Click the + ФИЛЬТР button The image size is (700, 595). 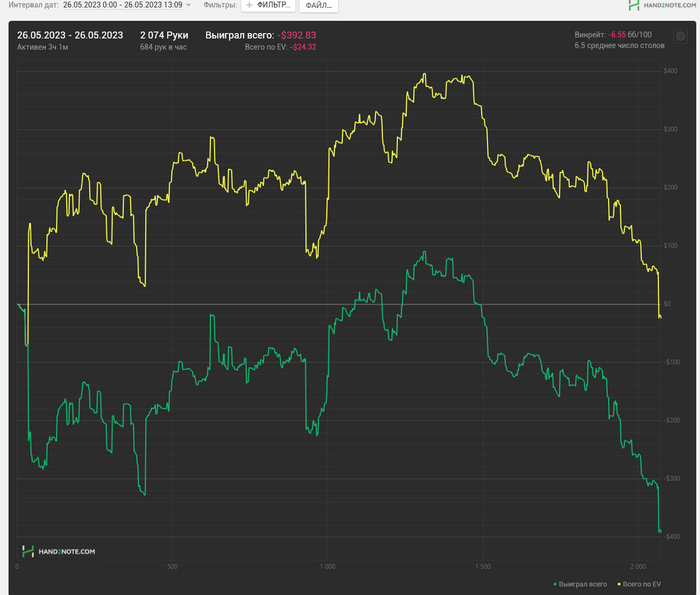tap(268, 5)
